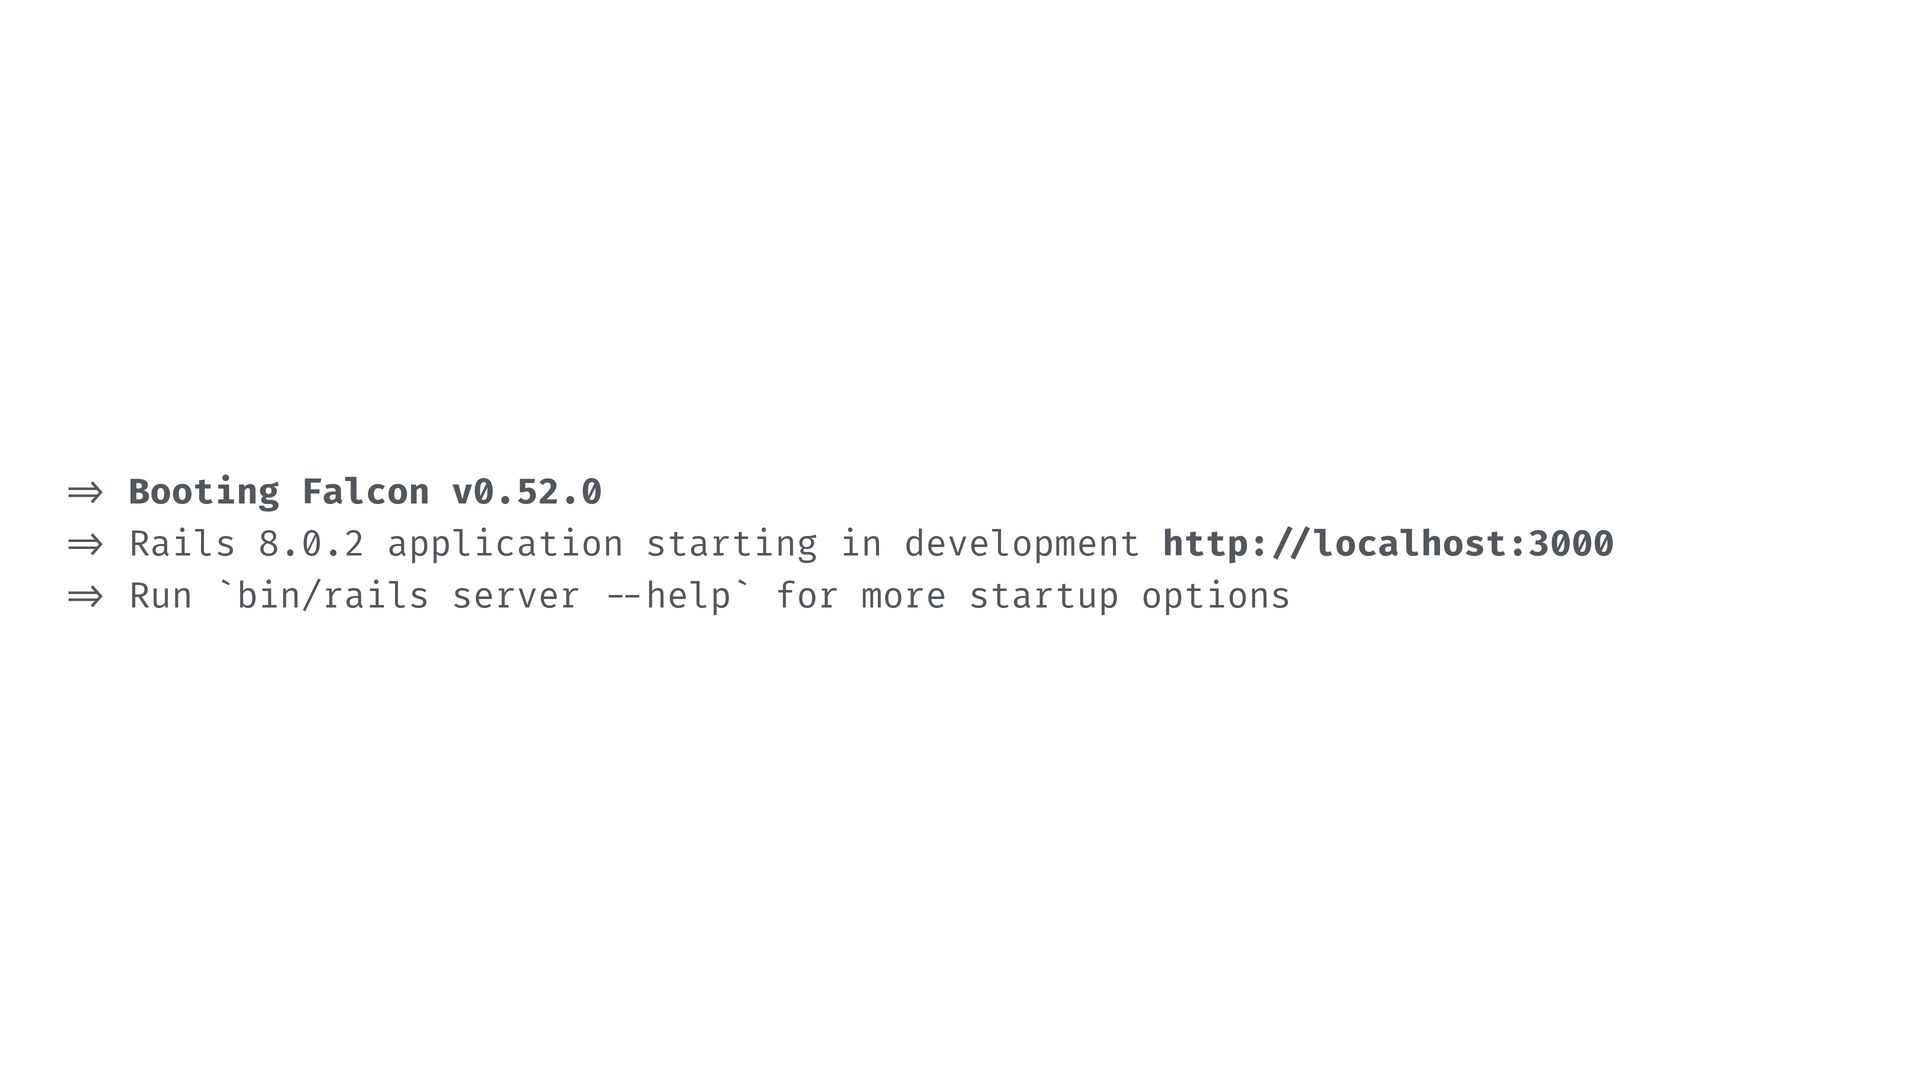Click the word Rails

(x=182, y=544)
